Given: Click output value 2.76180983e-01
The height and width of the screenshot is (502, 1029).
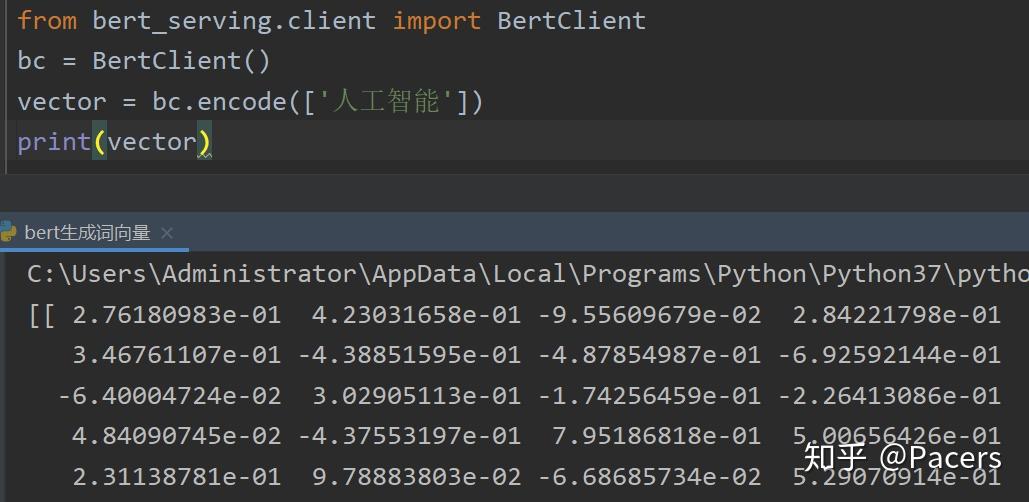Looking at the screenshot, I should click(176, 315).
